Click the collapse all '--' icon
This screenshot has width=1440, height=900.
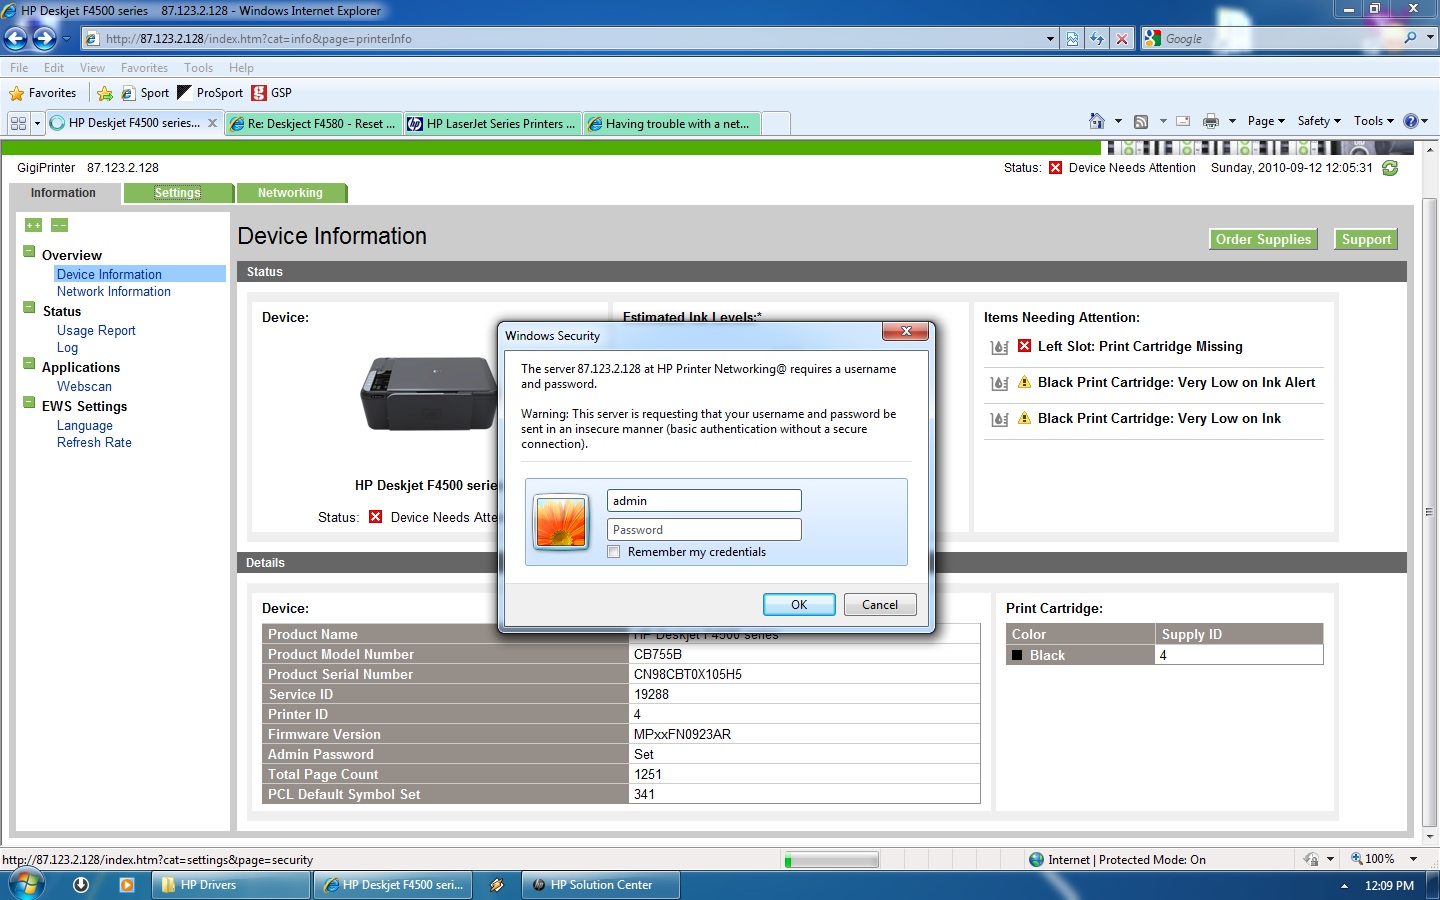pyautogui.click(x=59, y=225)
